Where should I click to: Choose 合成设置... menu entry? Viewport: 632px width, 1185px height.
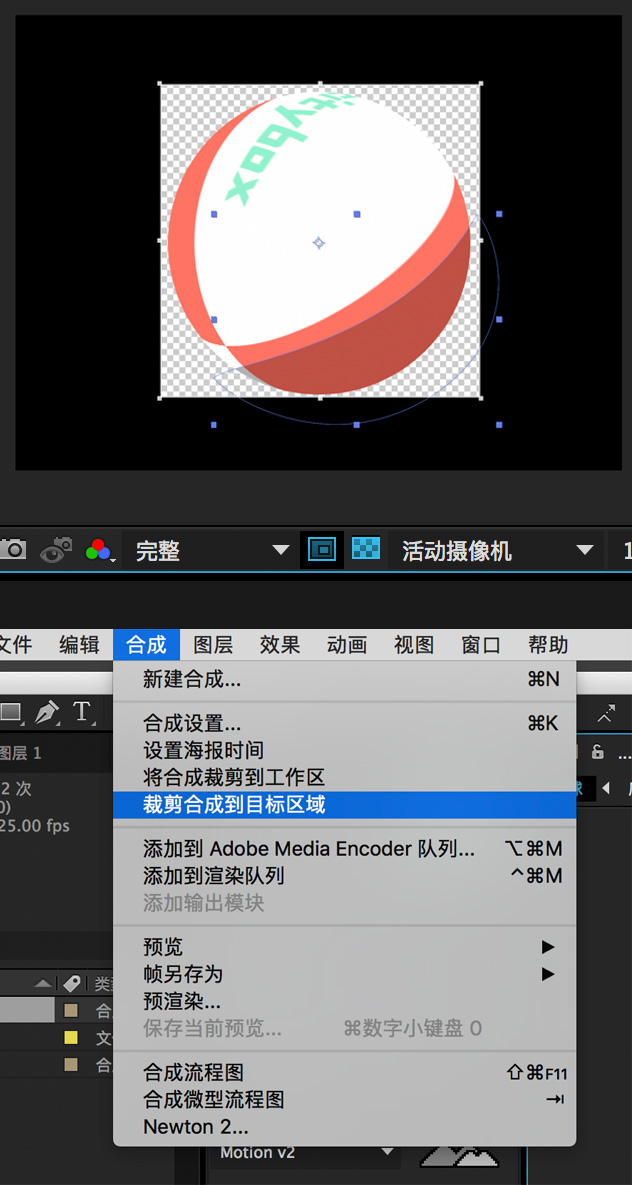click(x=345, y=723)
